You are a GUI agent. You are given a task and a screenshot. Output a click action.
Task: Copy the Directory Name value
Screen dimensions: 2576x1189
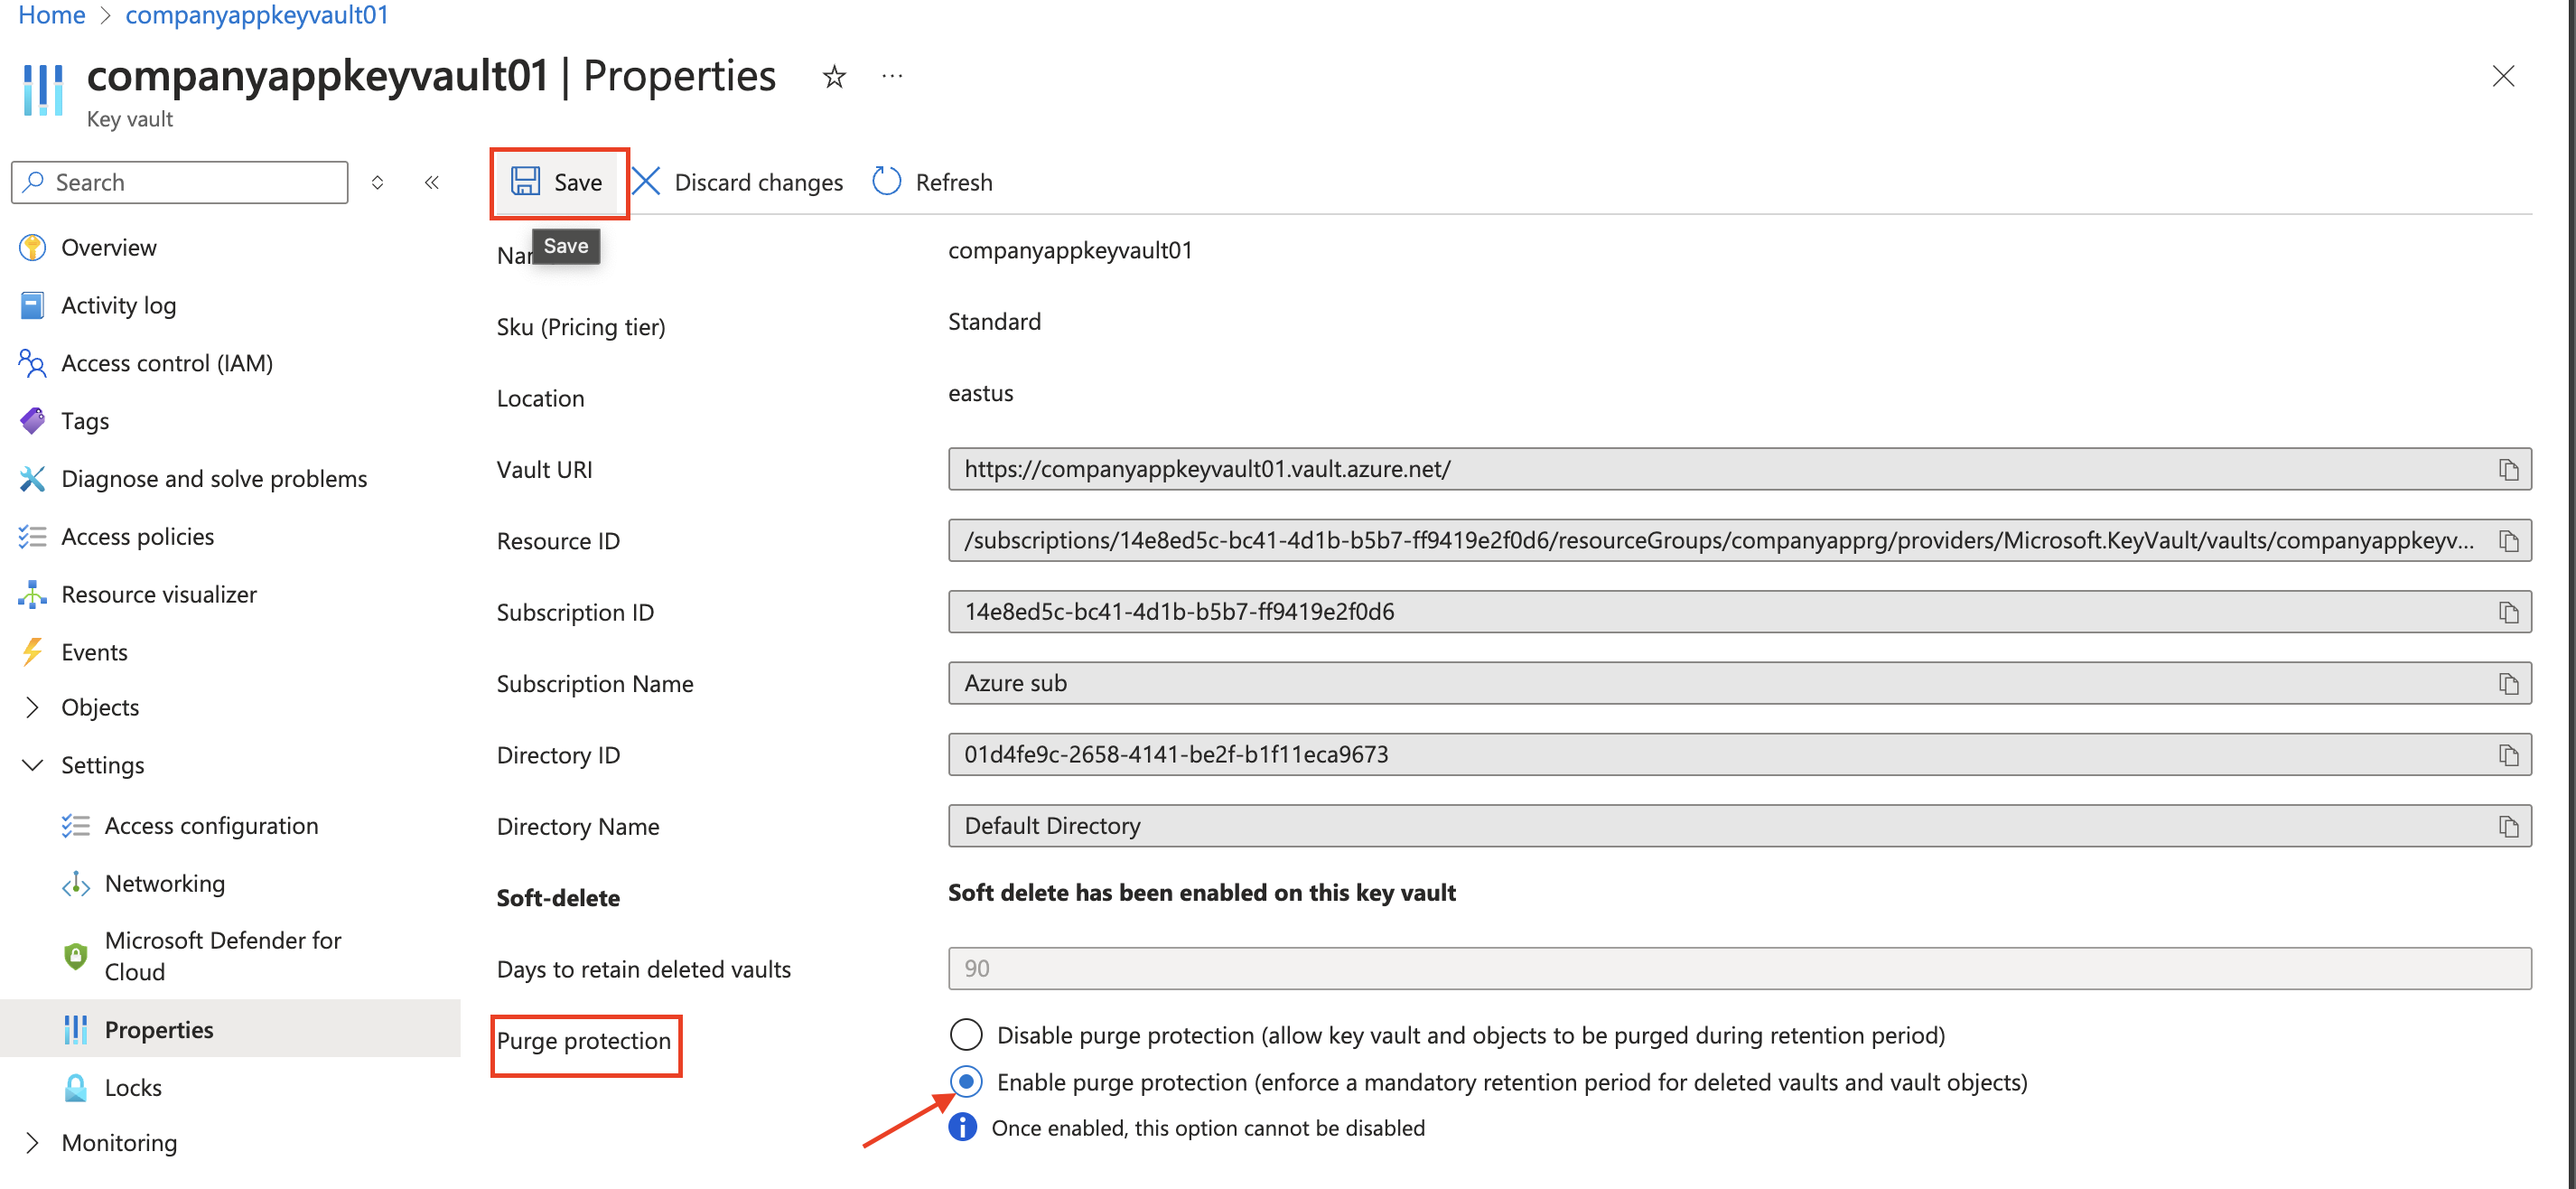[2508, 826]
